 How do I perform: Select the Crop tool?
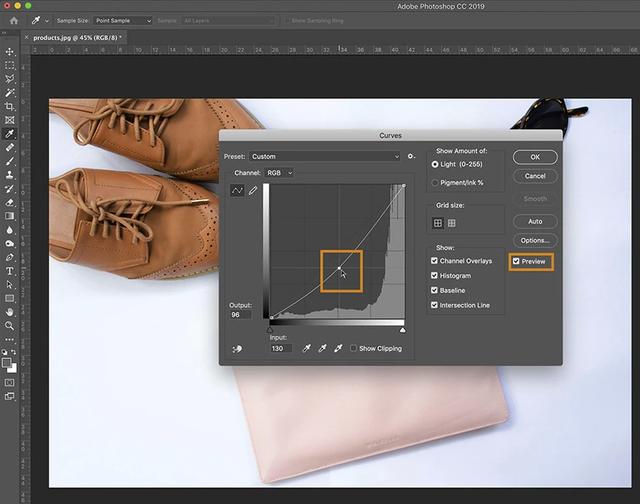coord(9,107)
